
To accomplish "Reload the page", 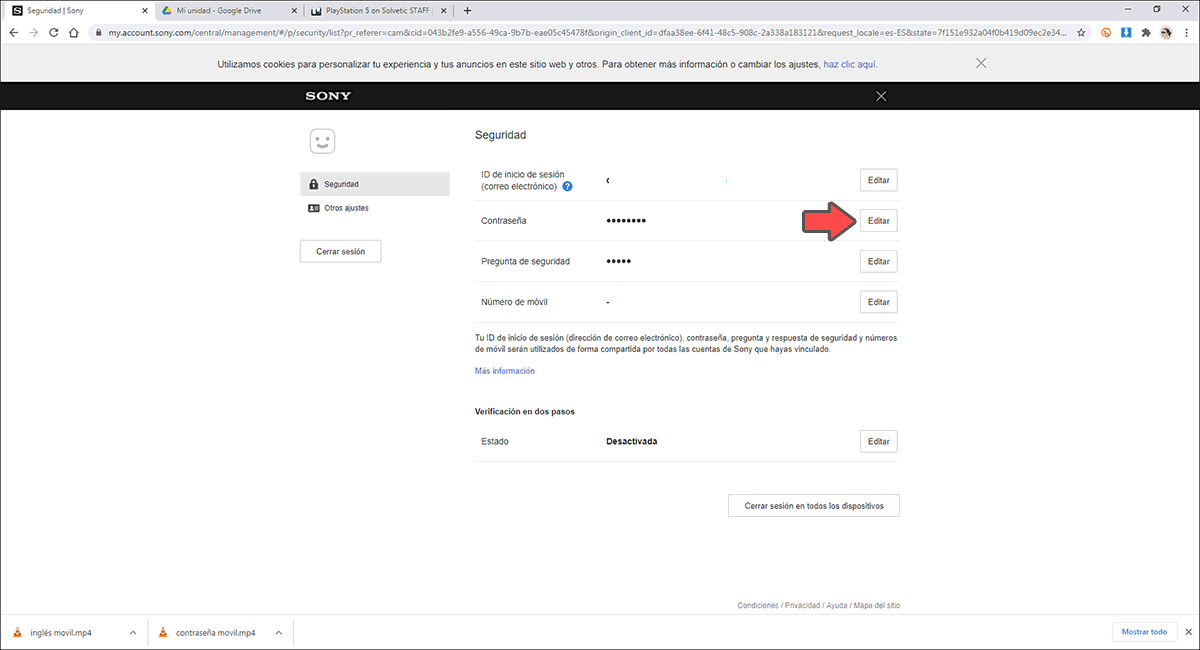I will tap(53, 32).
